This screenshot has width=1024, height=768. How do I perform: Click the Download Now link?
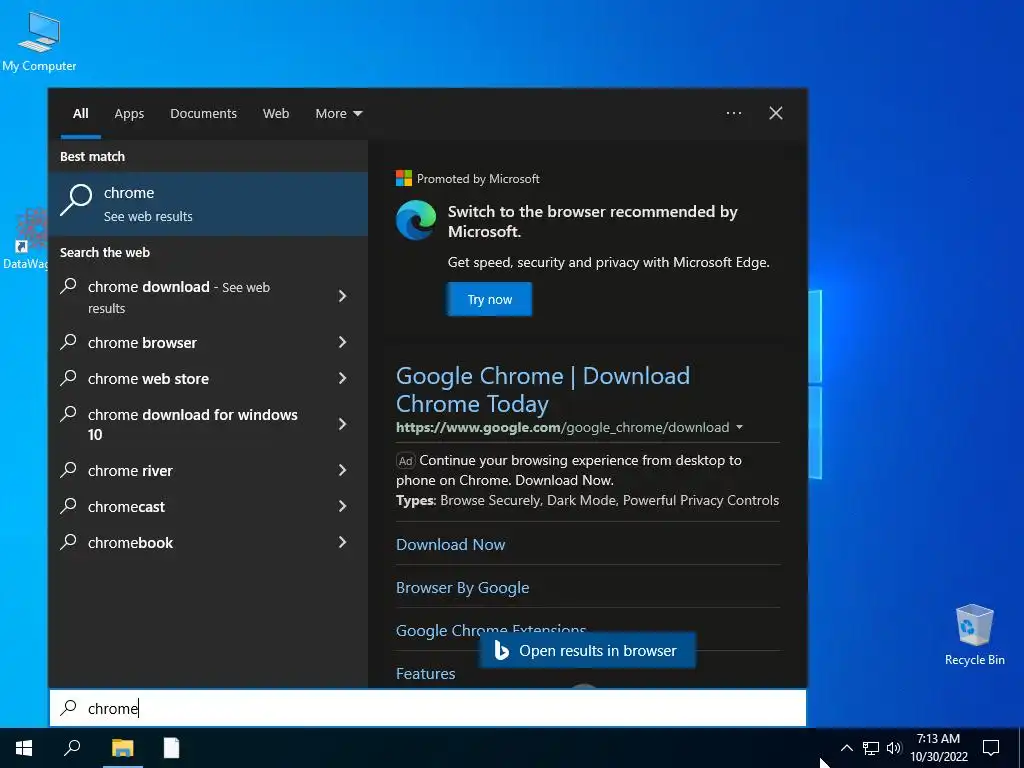pyautogui.click(x=451, y=545)
